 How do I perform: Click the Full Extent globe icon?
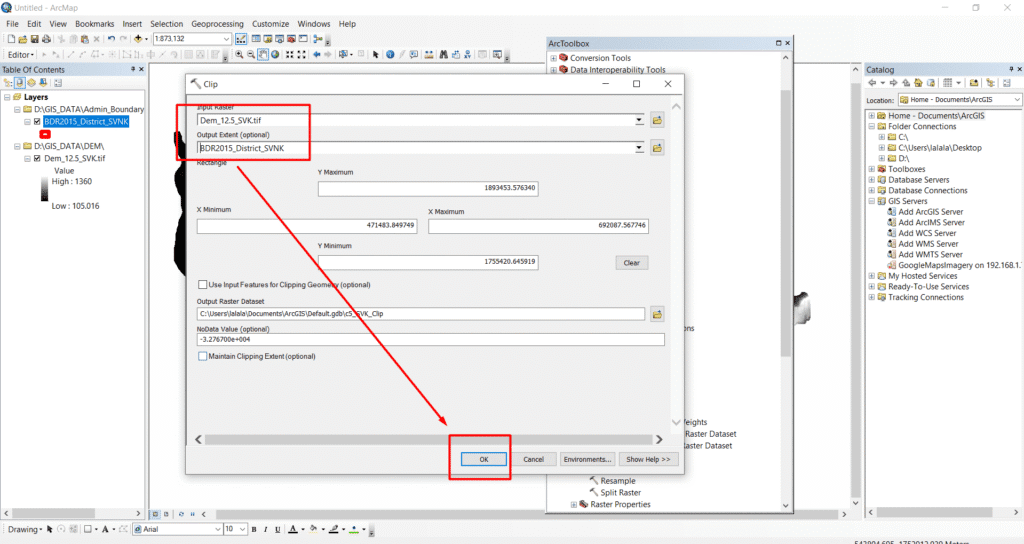pos(275,55)
